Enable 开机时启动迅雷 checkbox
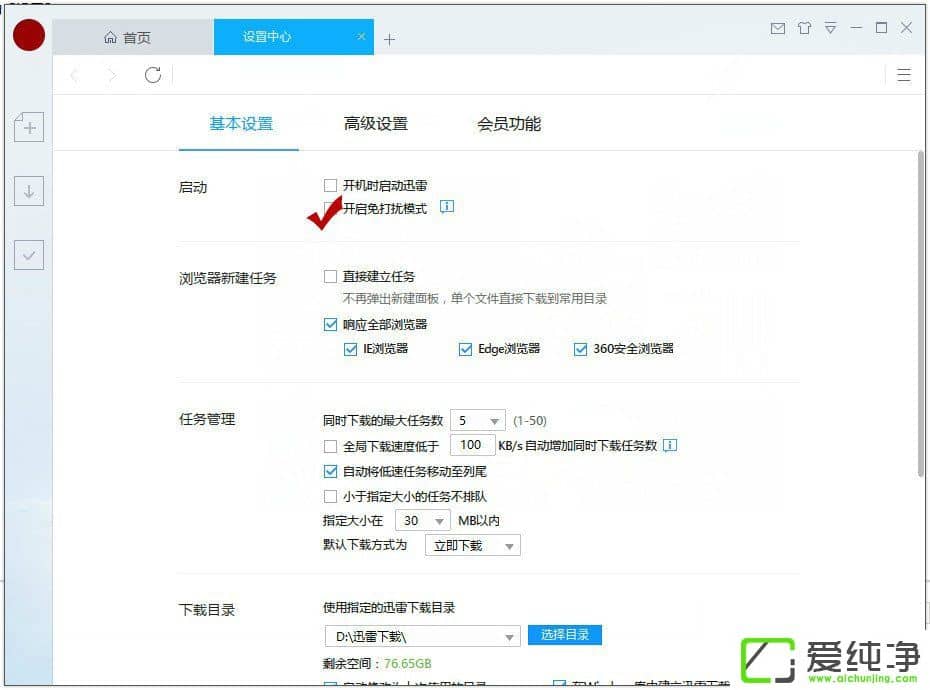Screen dimensions: 930x690 point(331,185)
